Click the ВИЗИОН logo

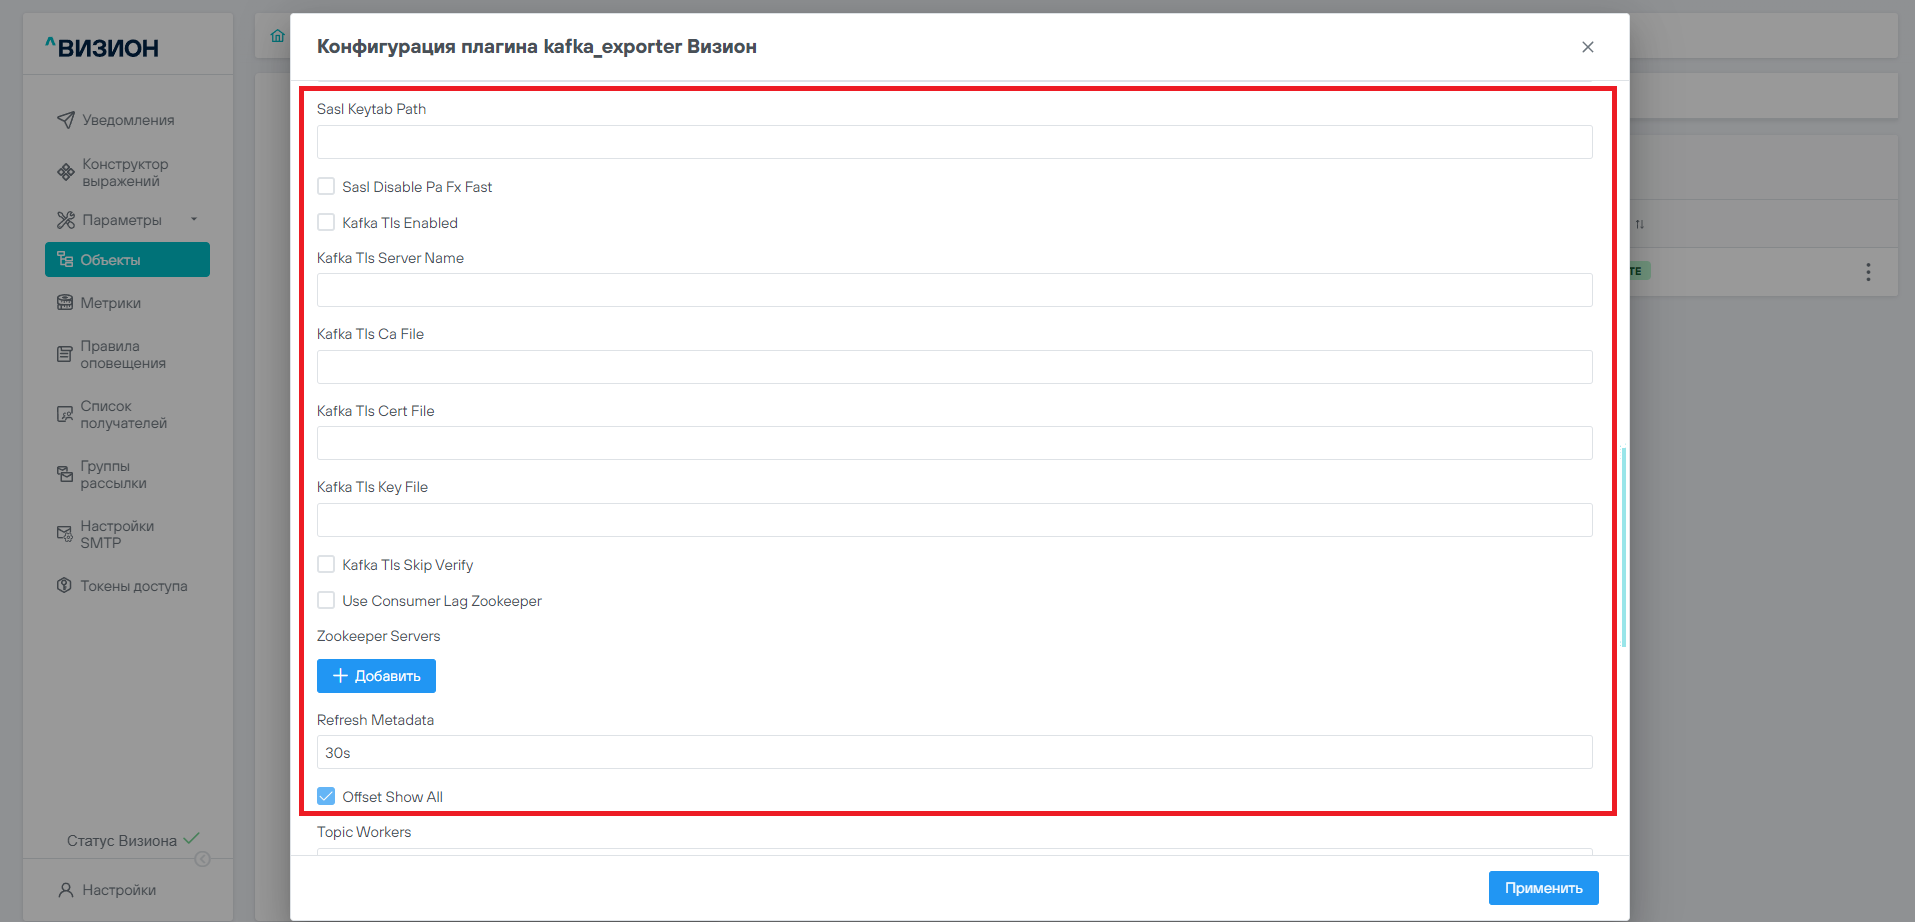click(x=102, y=47)
